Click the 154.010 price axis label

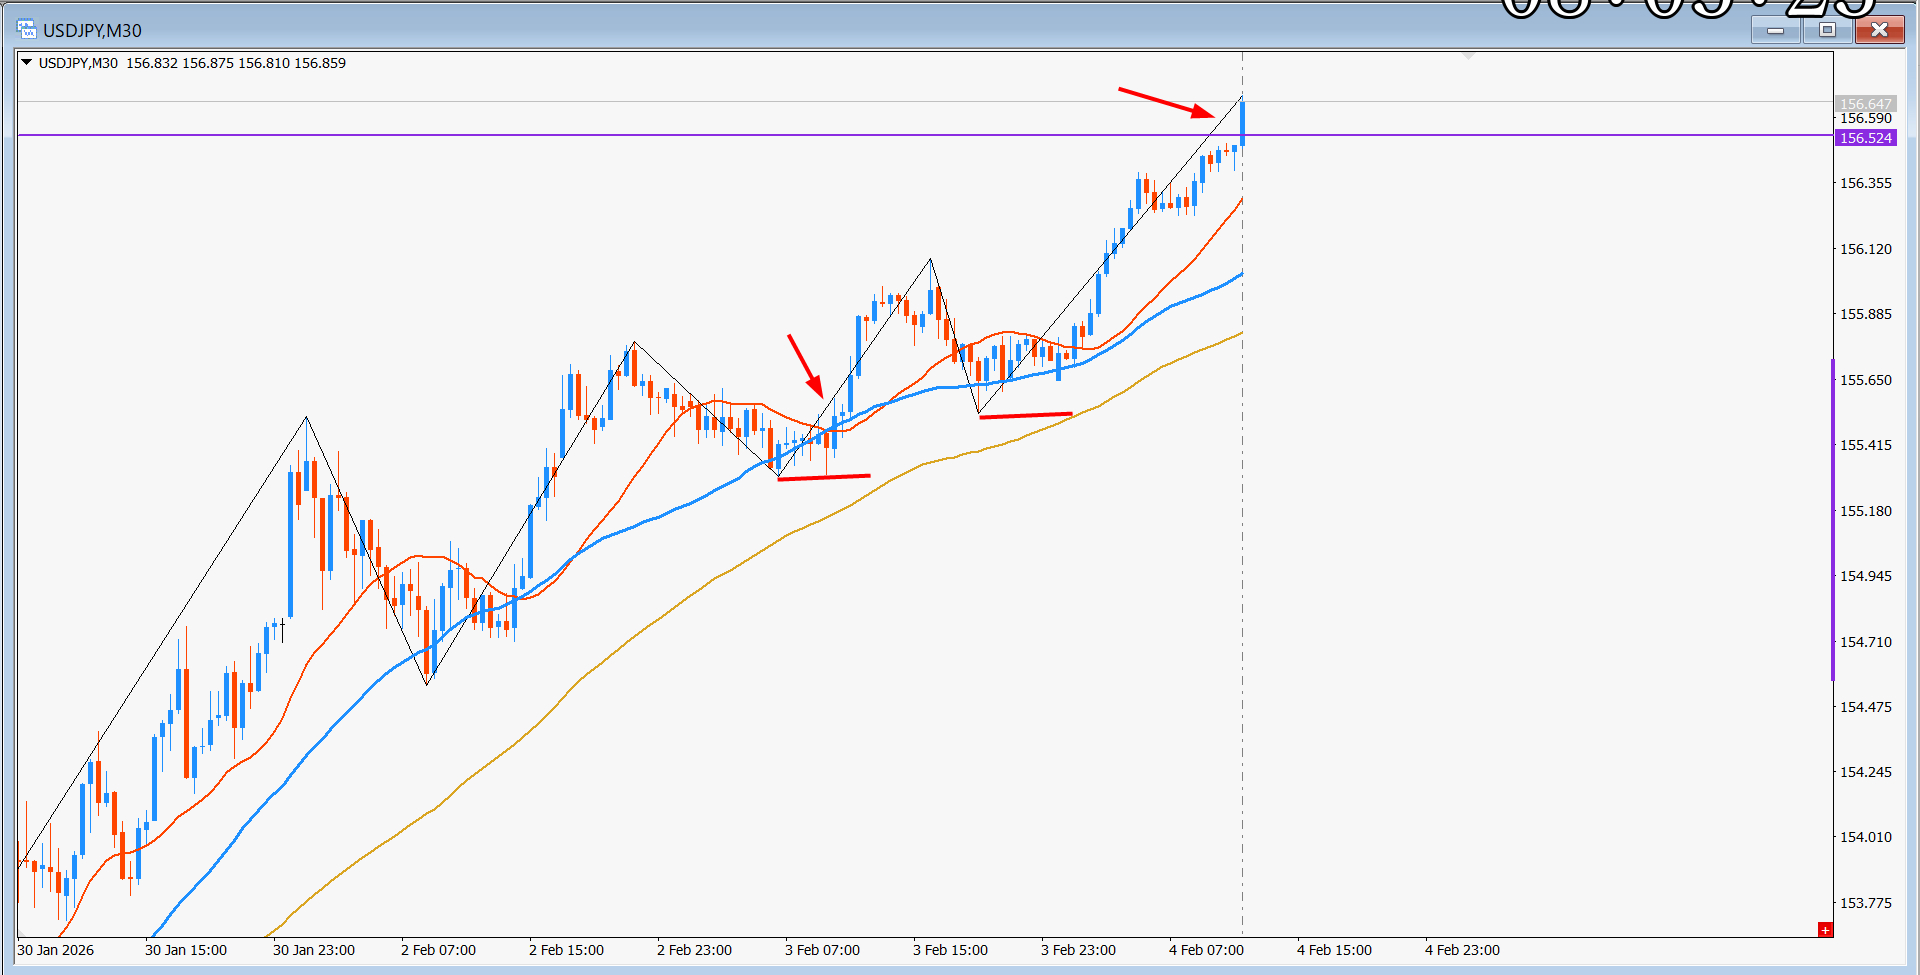click(x=1866, y=837)
